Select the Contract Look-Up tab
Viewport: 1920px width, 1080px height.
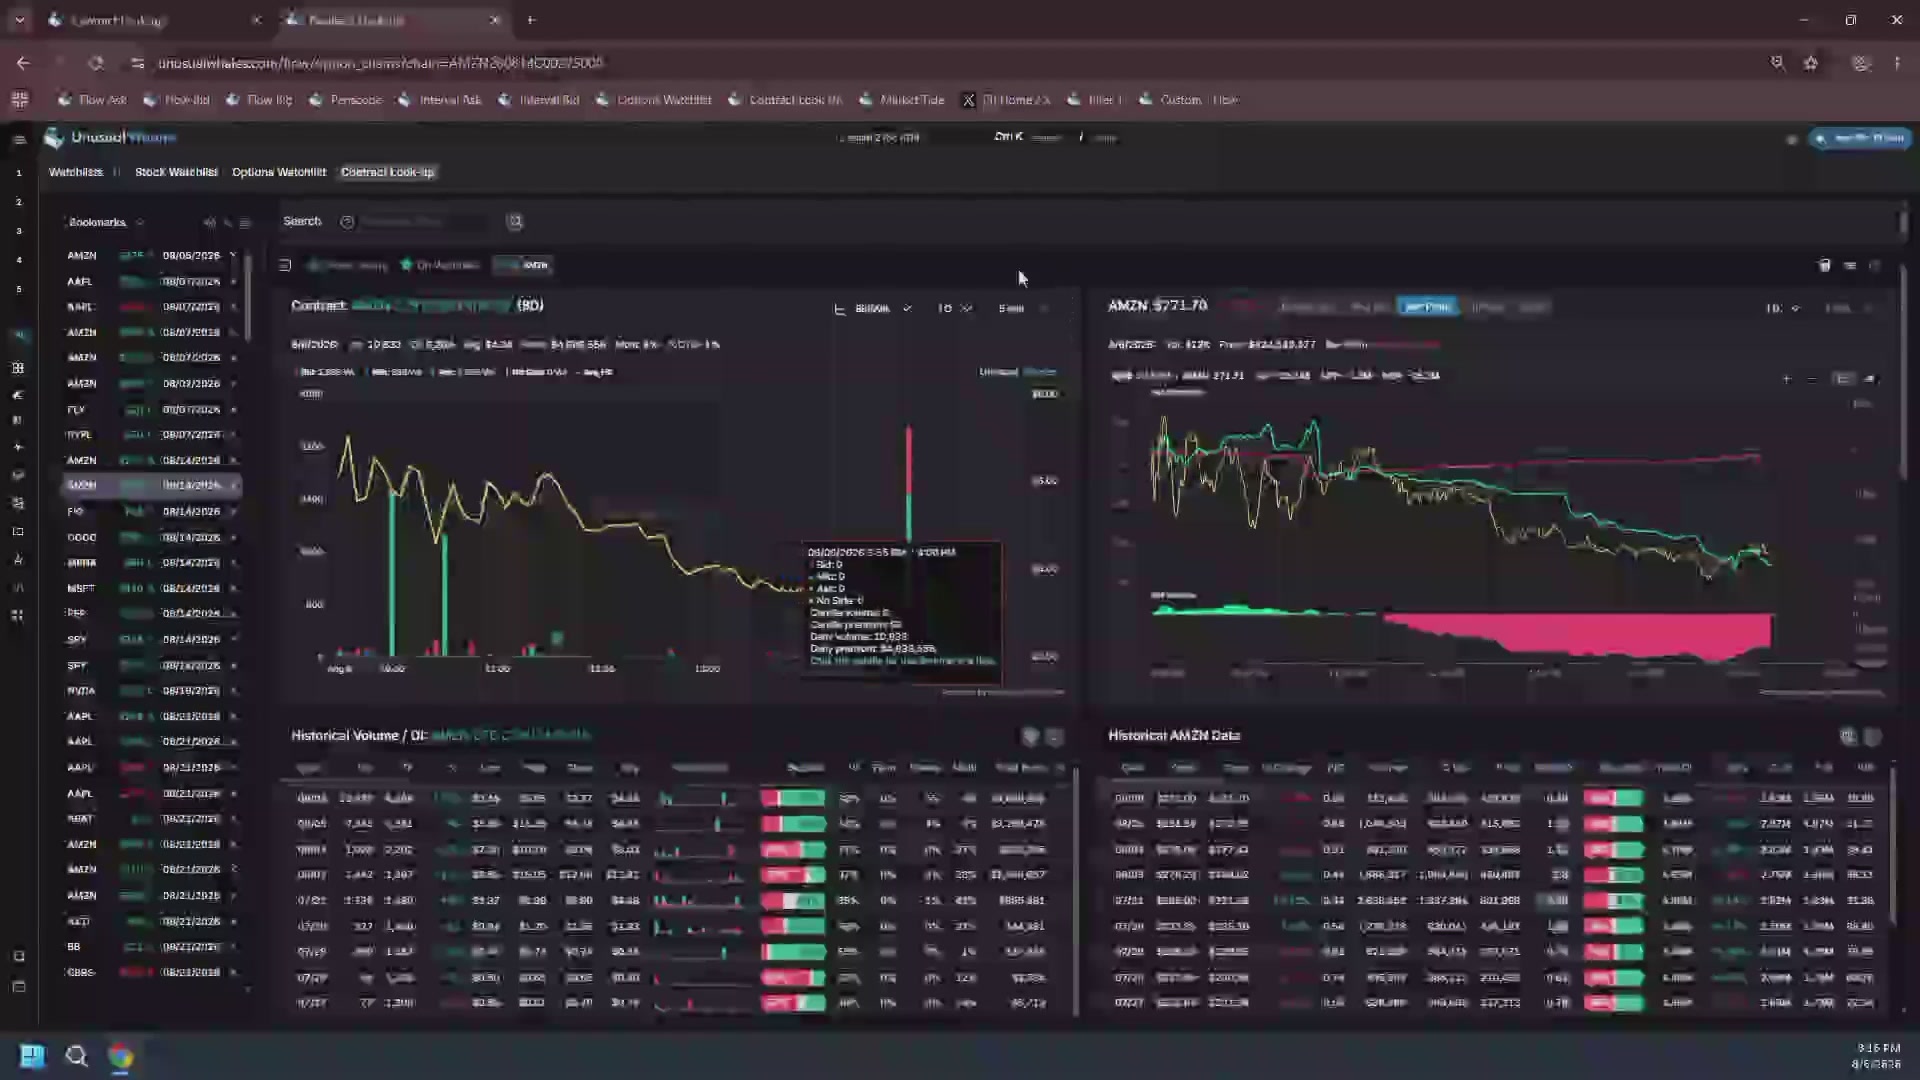pos(388,172)
